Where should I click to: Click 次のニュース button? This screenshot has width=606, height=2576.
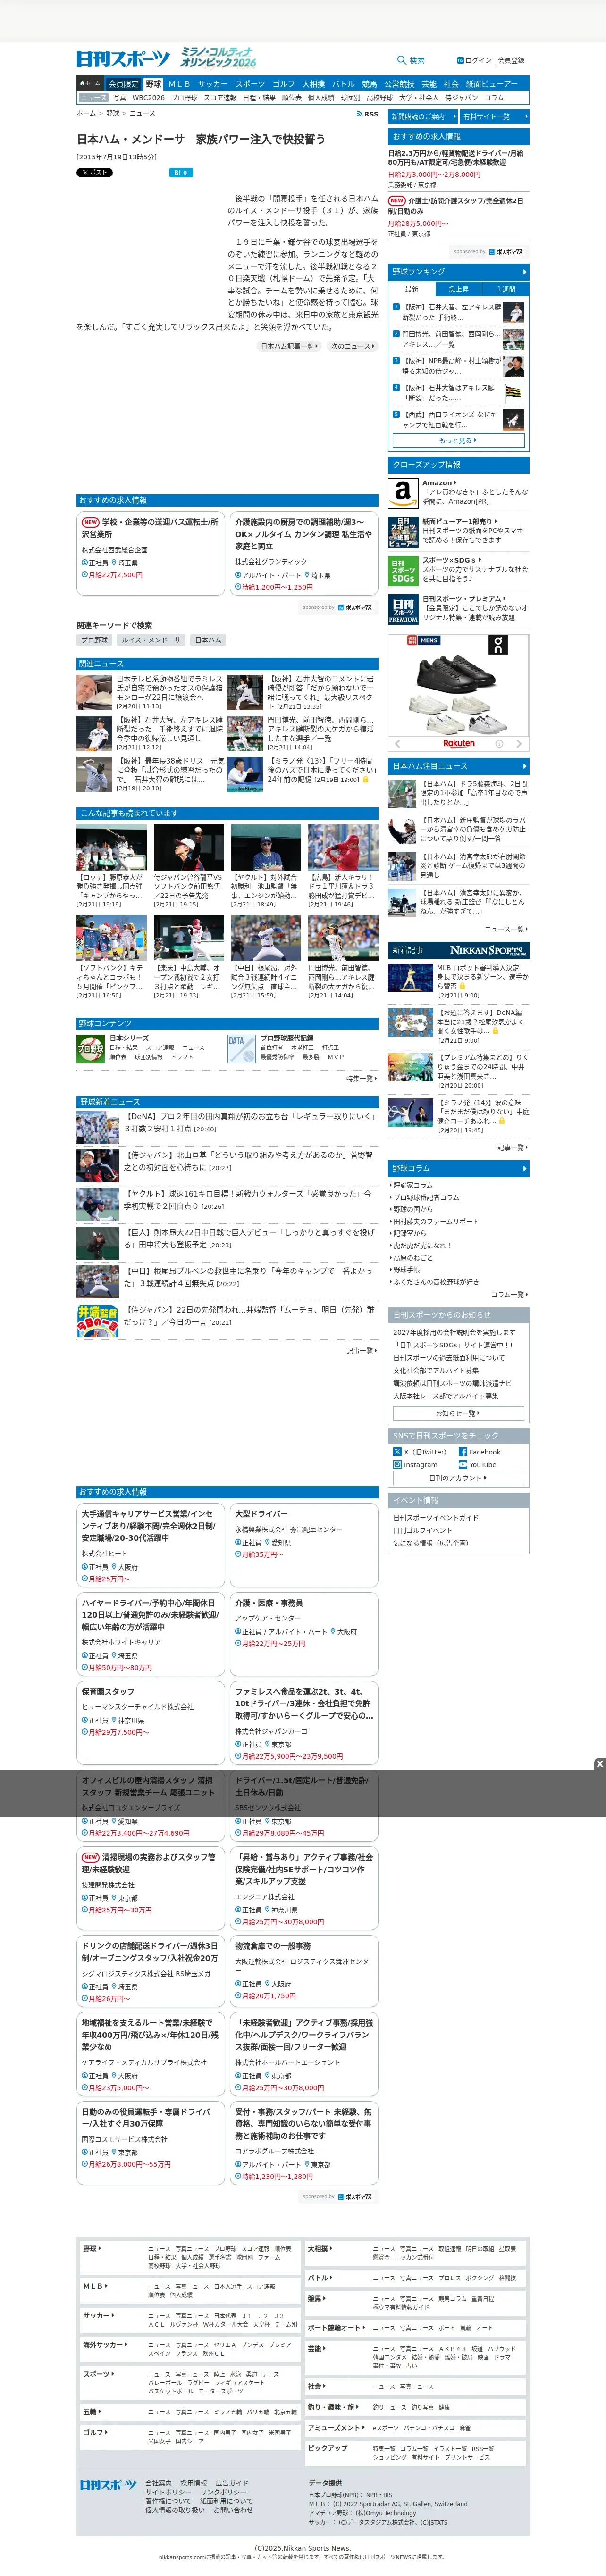point(353,346)
